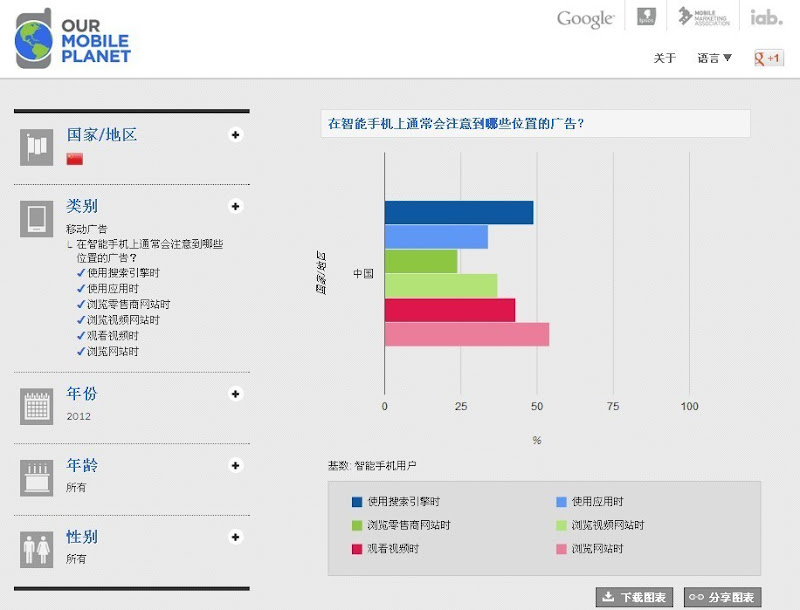This screenshot has height=610, width=800.
Task: Click the 下载图表 download button
Action: pos(635,597)
